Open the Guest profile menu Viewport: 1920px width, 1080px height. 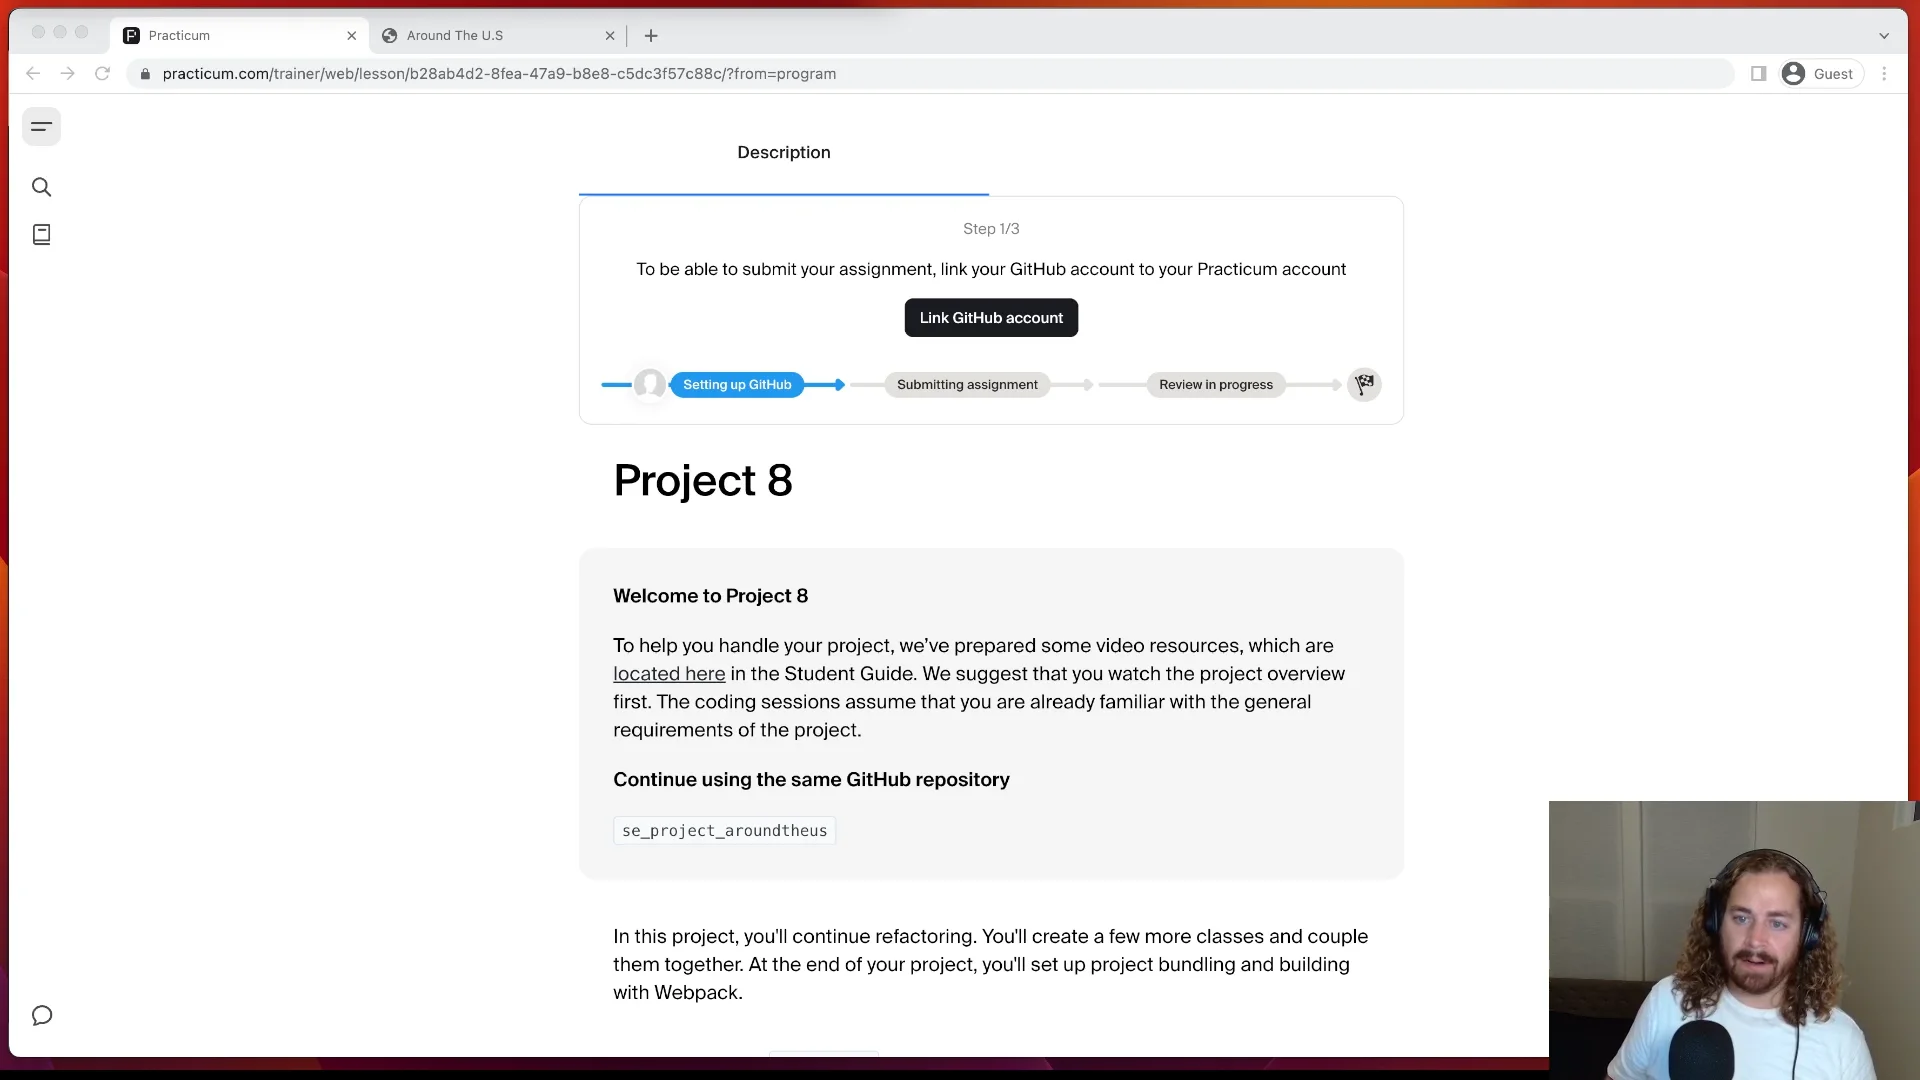click(1819, 73)
